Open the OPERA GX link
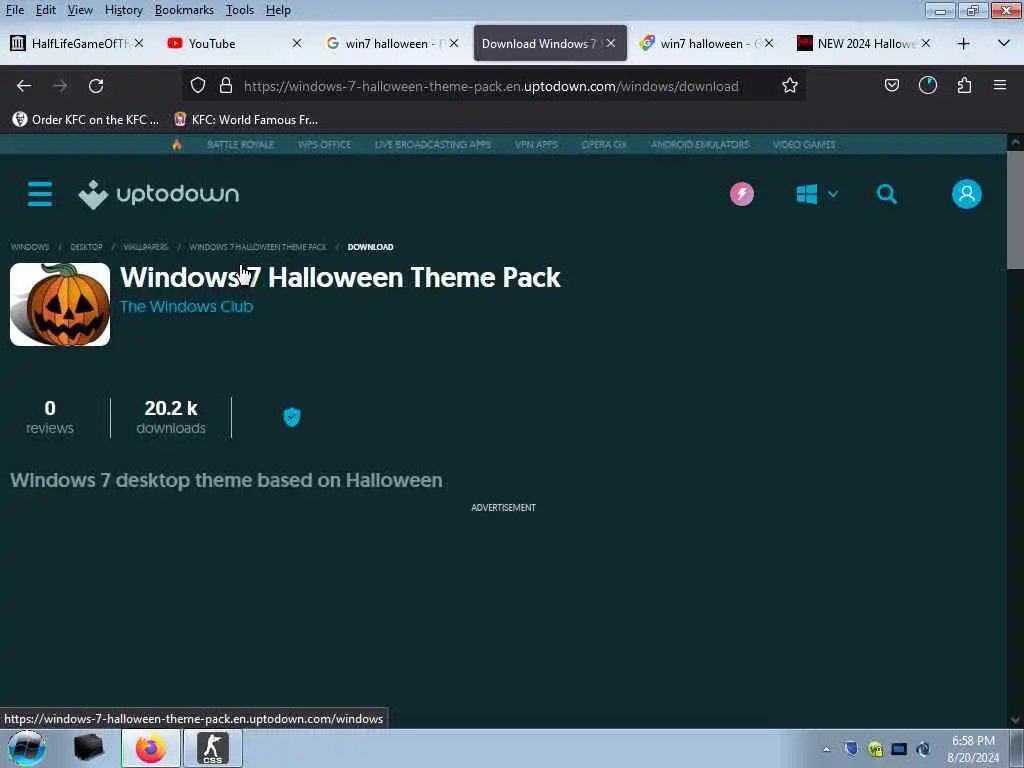 coord(604,144)
